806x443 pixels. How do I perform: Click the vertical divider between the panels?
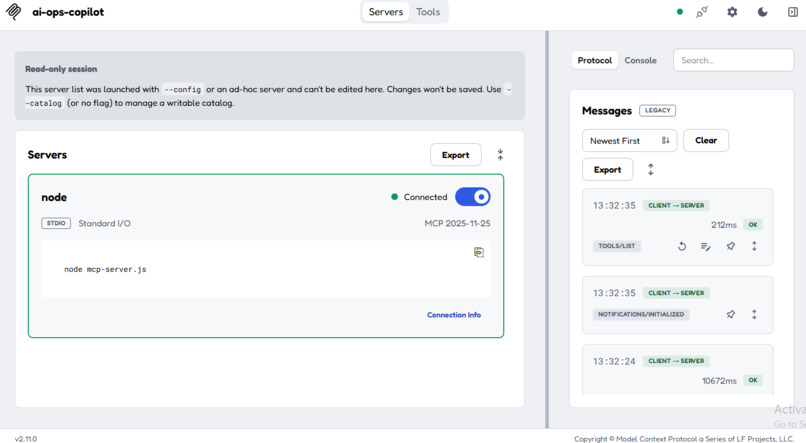tap(547, 229)
